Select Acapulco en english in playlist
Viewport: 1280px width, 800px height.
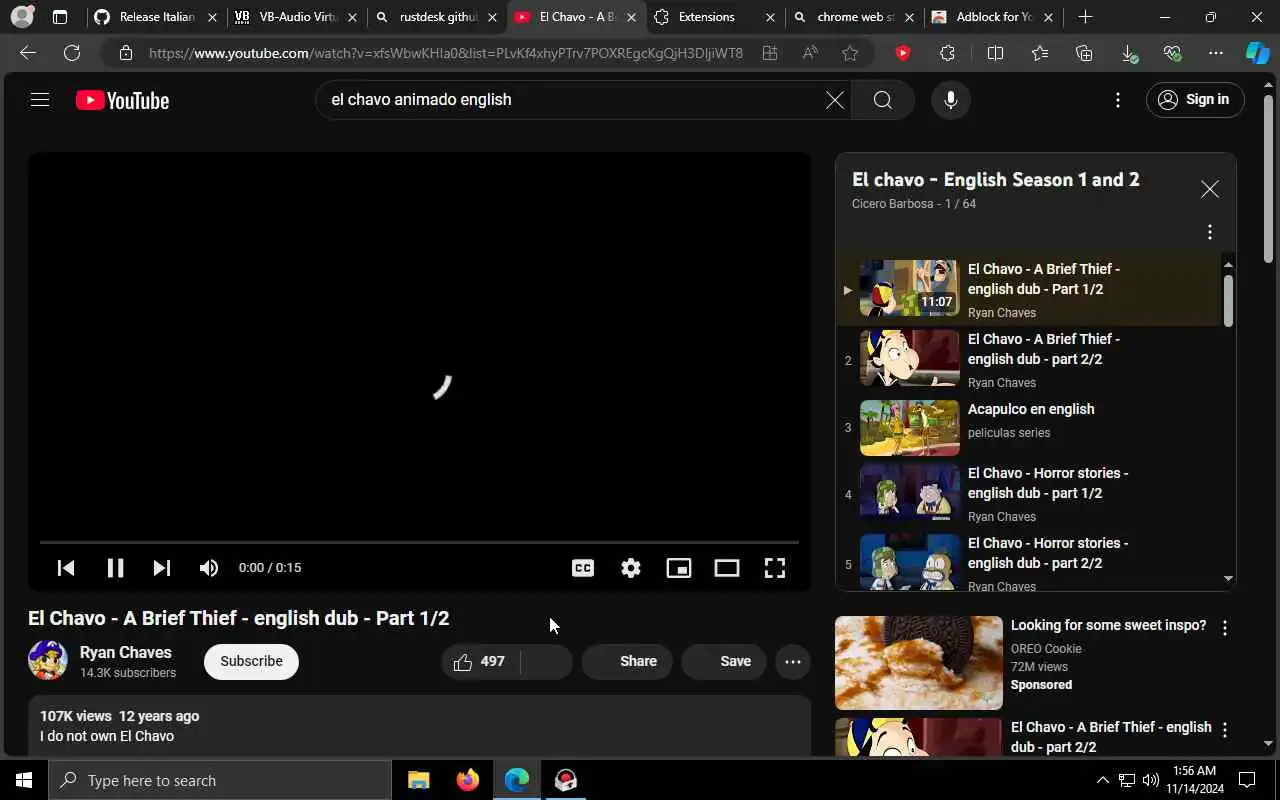(1030, 428)
